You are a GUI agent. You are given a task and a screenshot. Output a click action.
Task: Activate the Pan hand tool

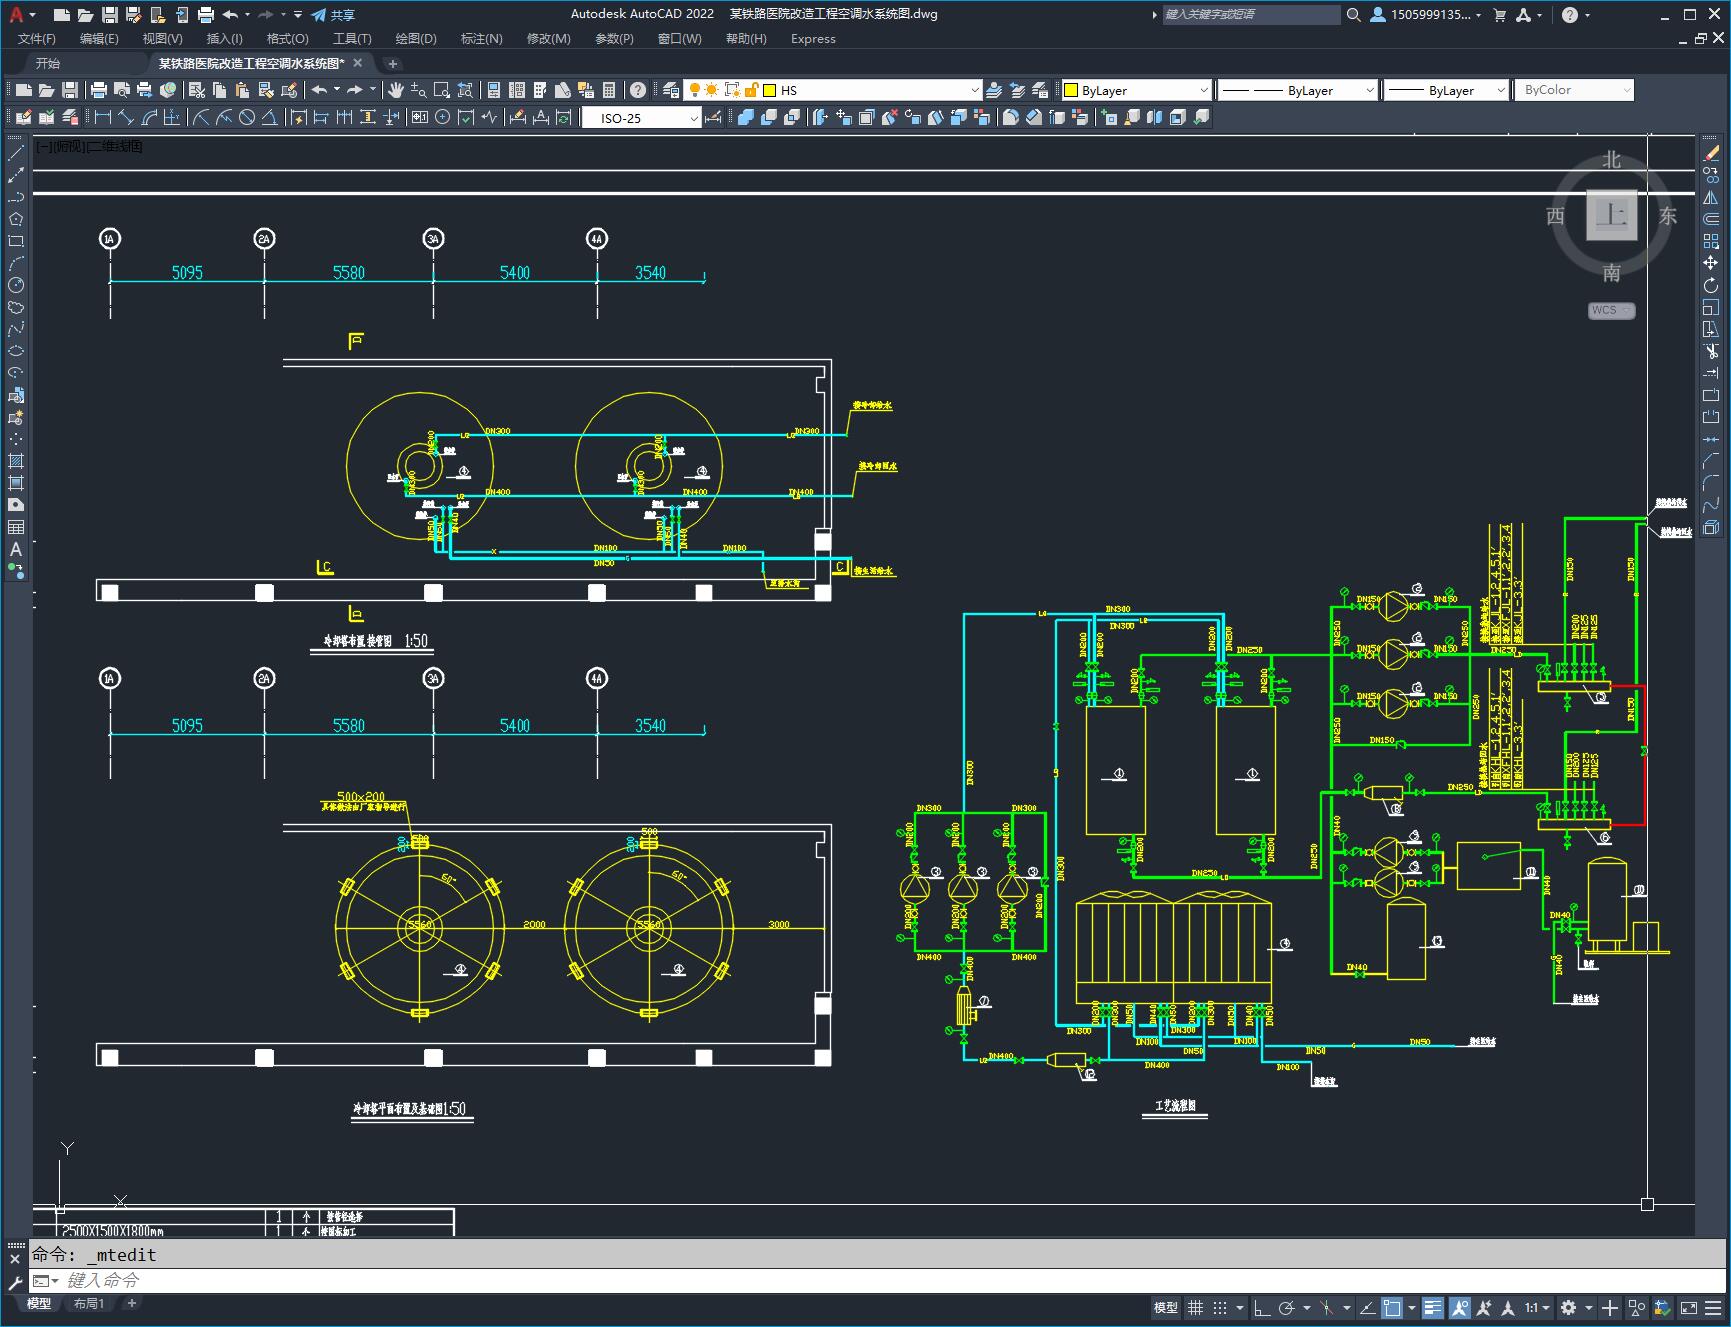tap(396, 90)
